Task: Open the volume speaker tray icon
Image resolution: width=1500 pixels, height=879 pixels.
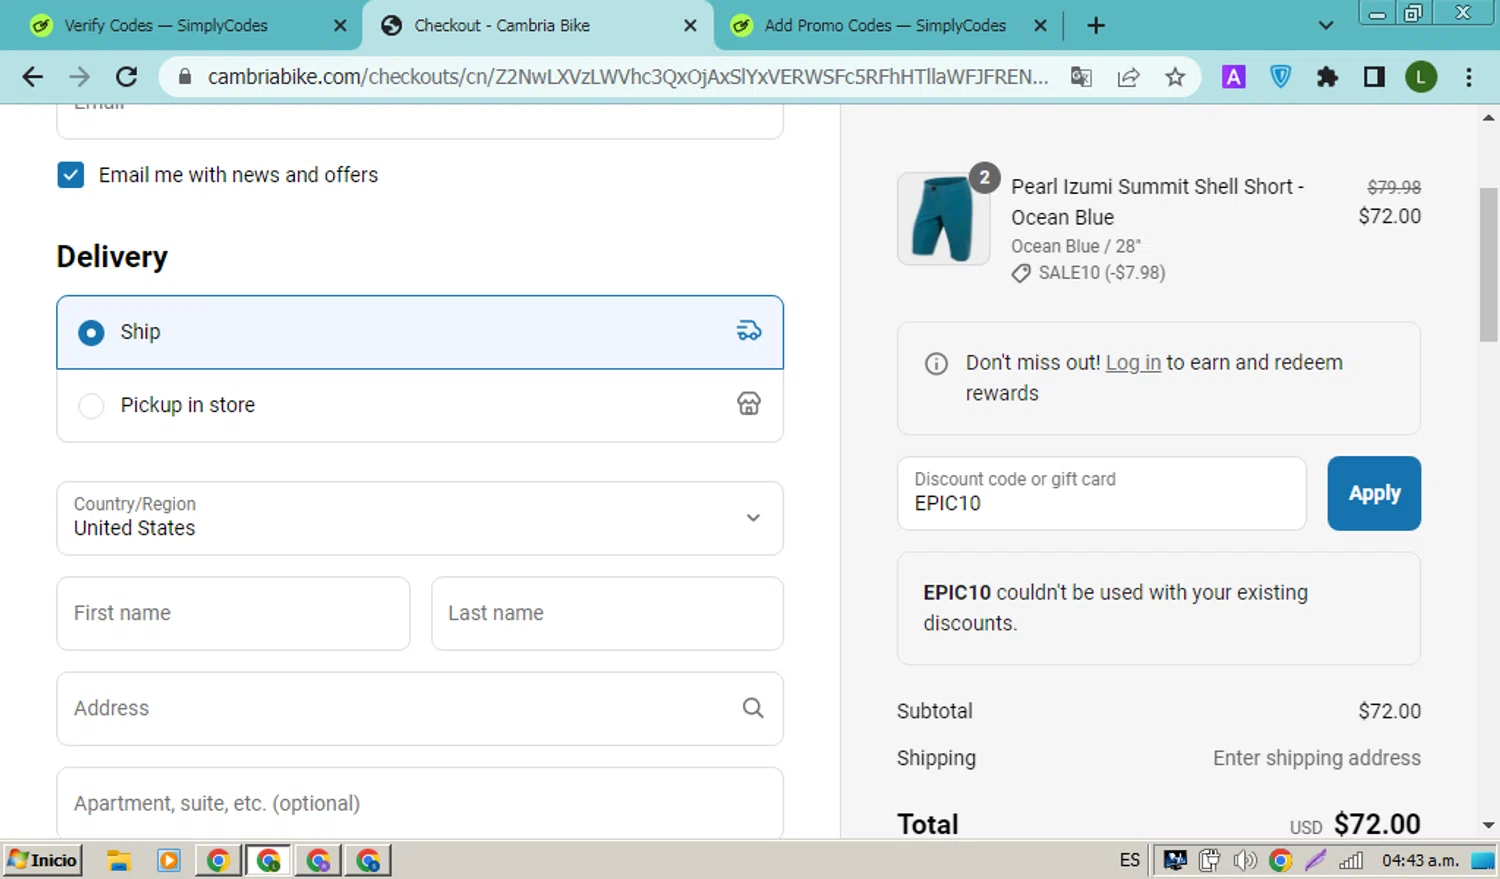Action: [1244, 860]
